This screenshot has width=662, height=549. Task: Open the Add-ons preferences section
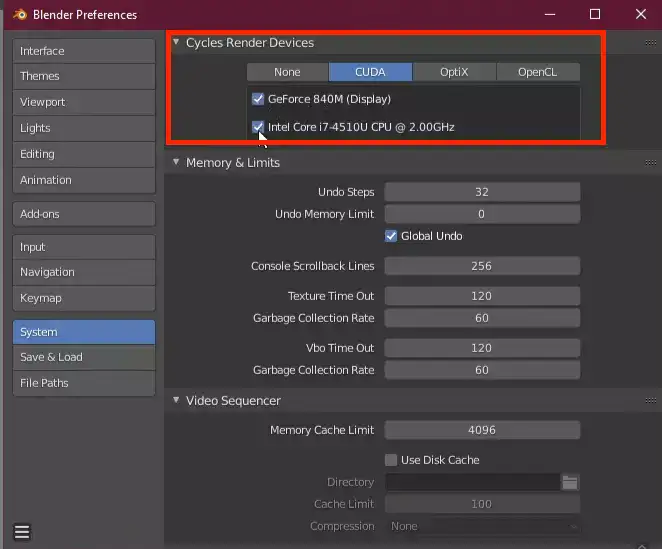84,214
